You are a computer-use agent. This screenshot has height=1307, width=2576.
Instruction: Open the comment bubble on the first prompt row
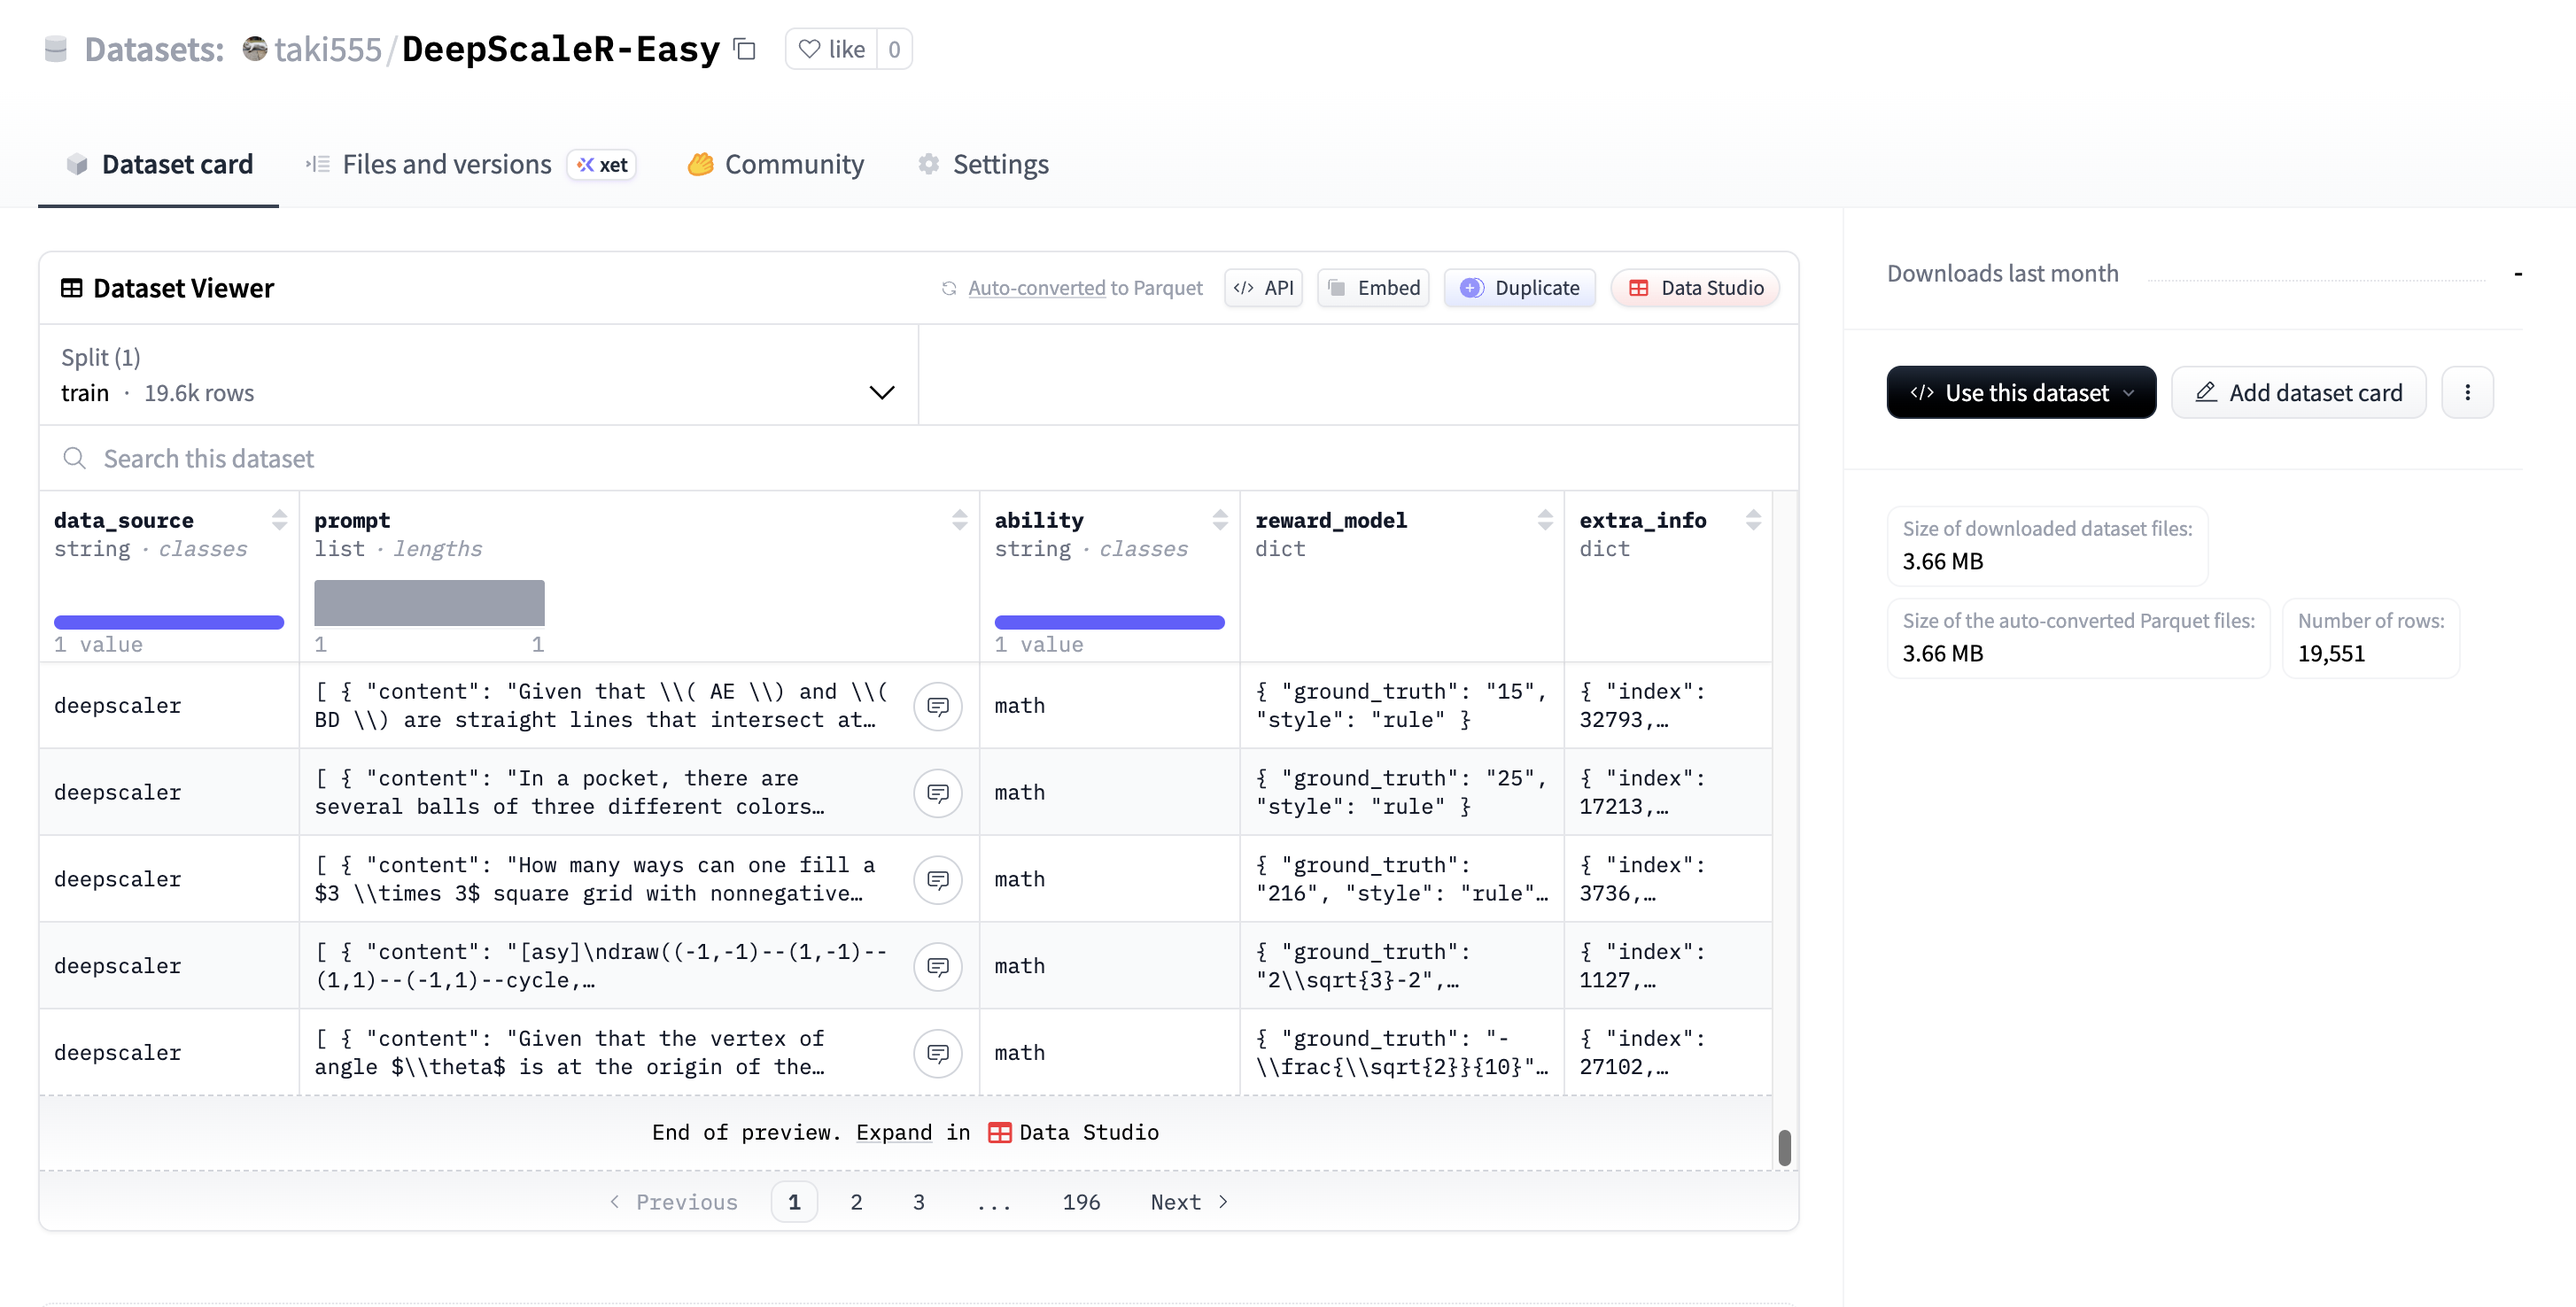point(938,705)
